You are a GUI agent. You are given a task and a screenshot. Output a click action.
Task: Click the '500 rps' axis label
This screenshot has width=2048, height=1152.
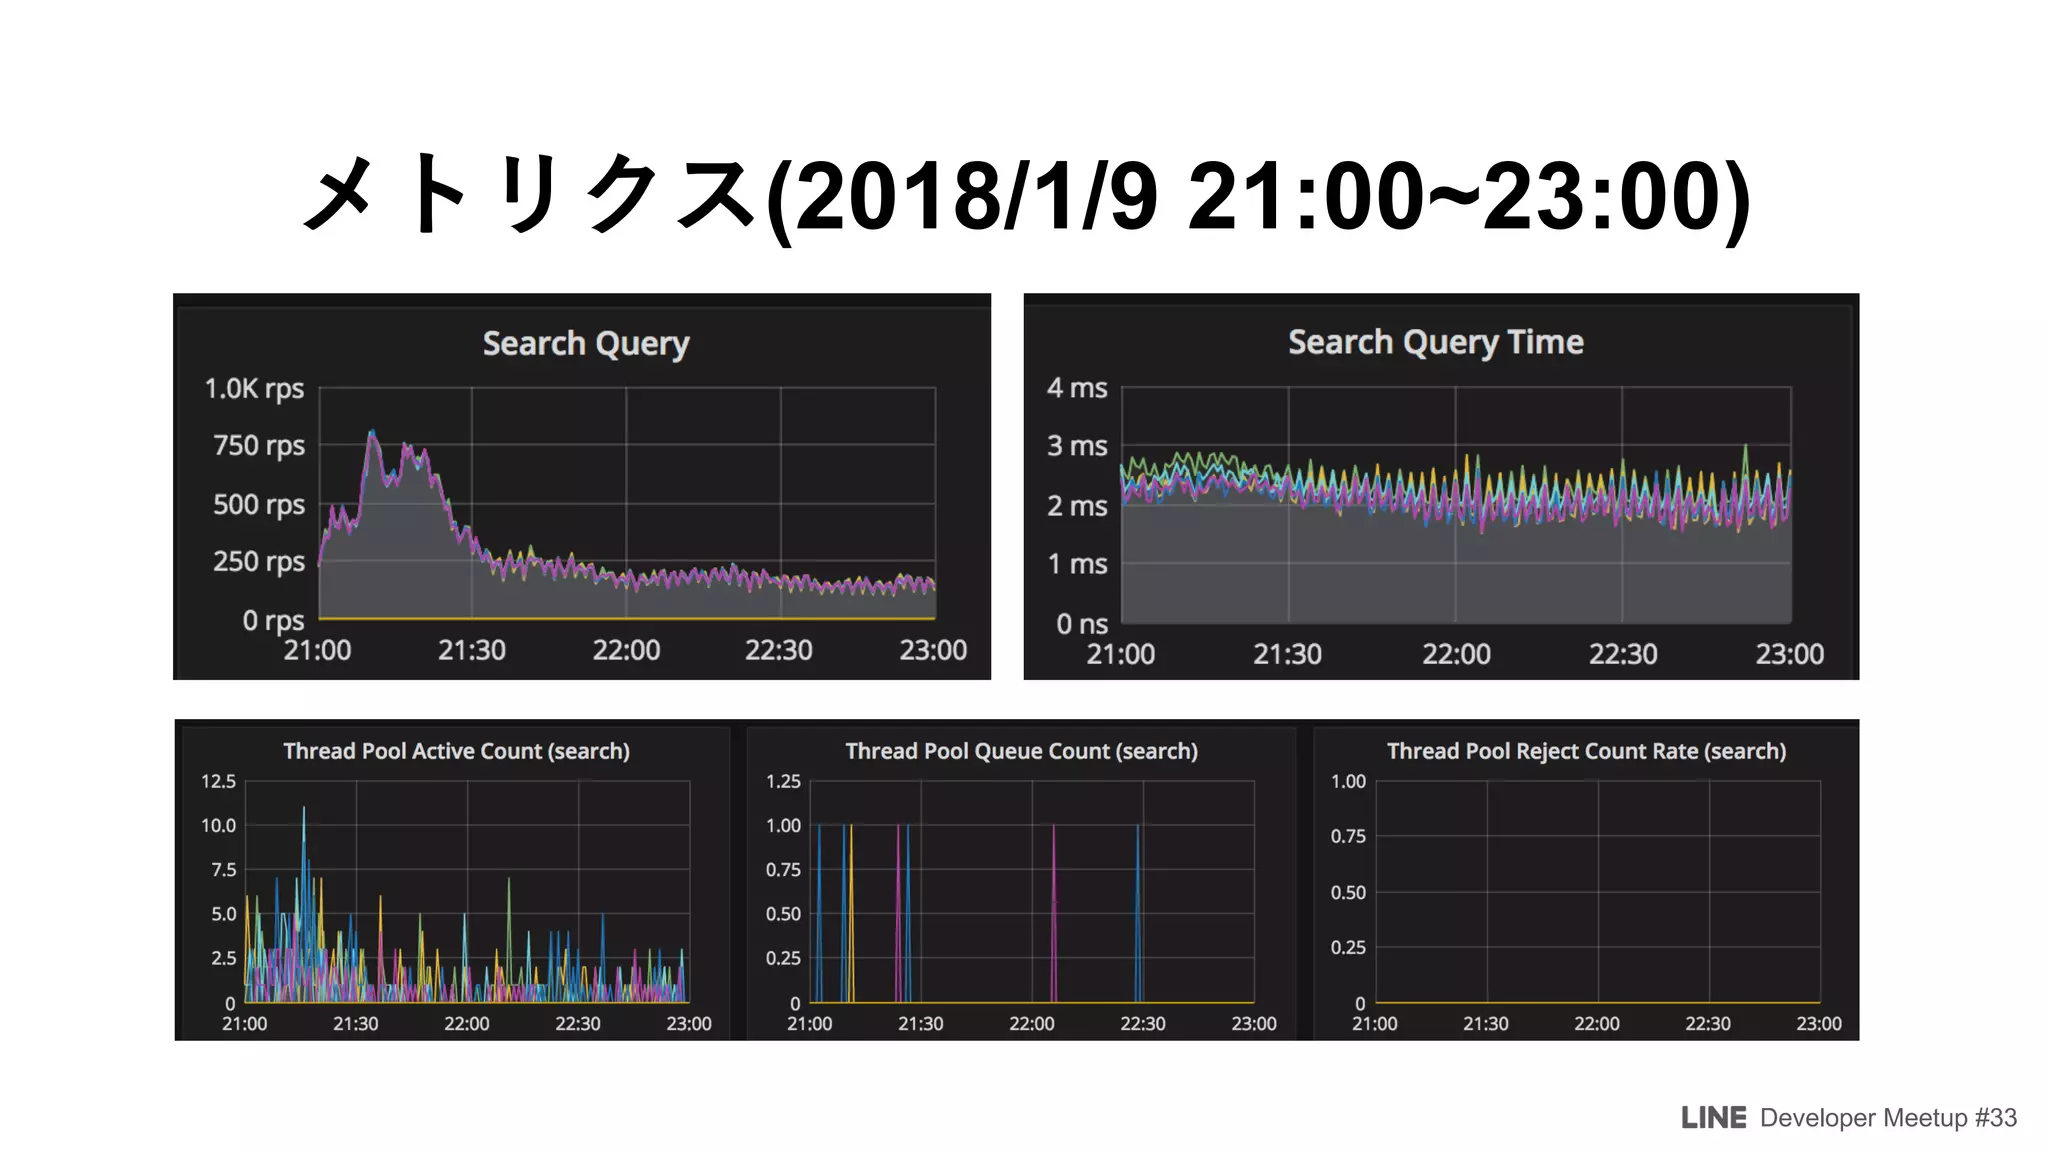tap(259, 505)
